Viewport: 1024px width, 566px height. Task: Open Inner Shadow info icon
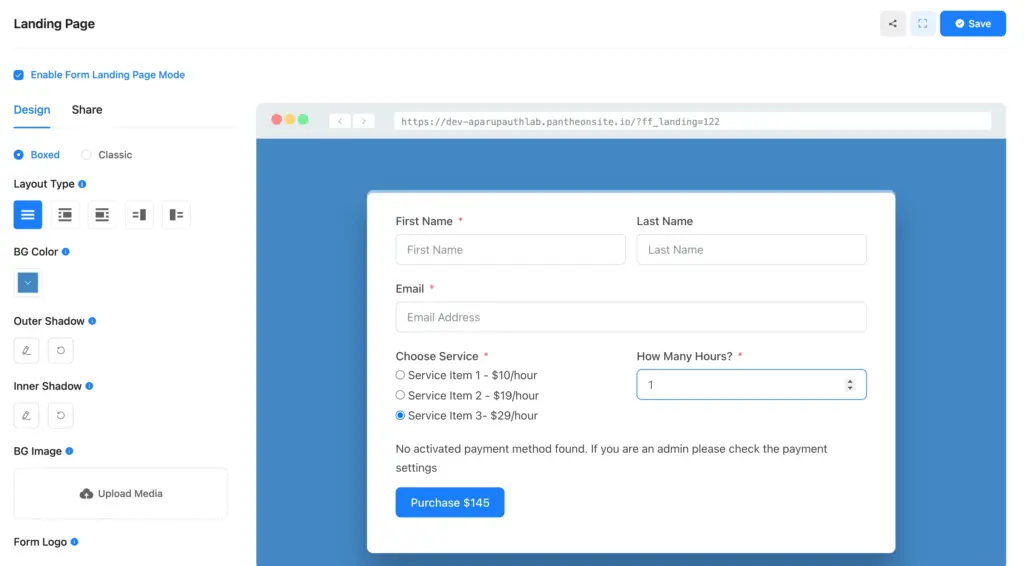click(x=89, y=386)
